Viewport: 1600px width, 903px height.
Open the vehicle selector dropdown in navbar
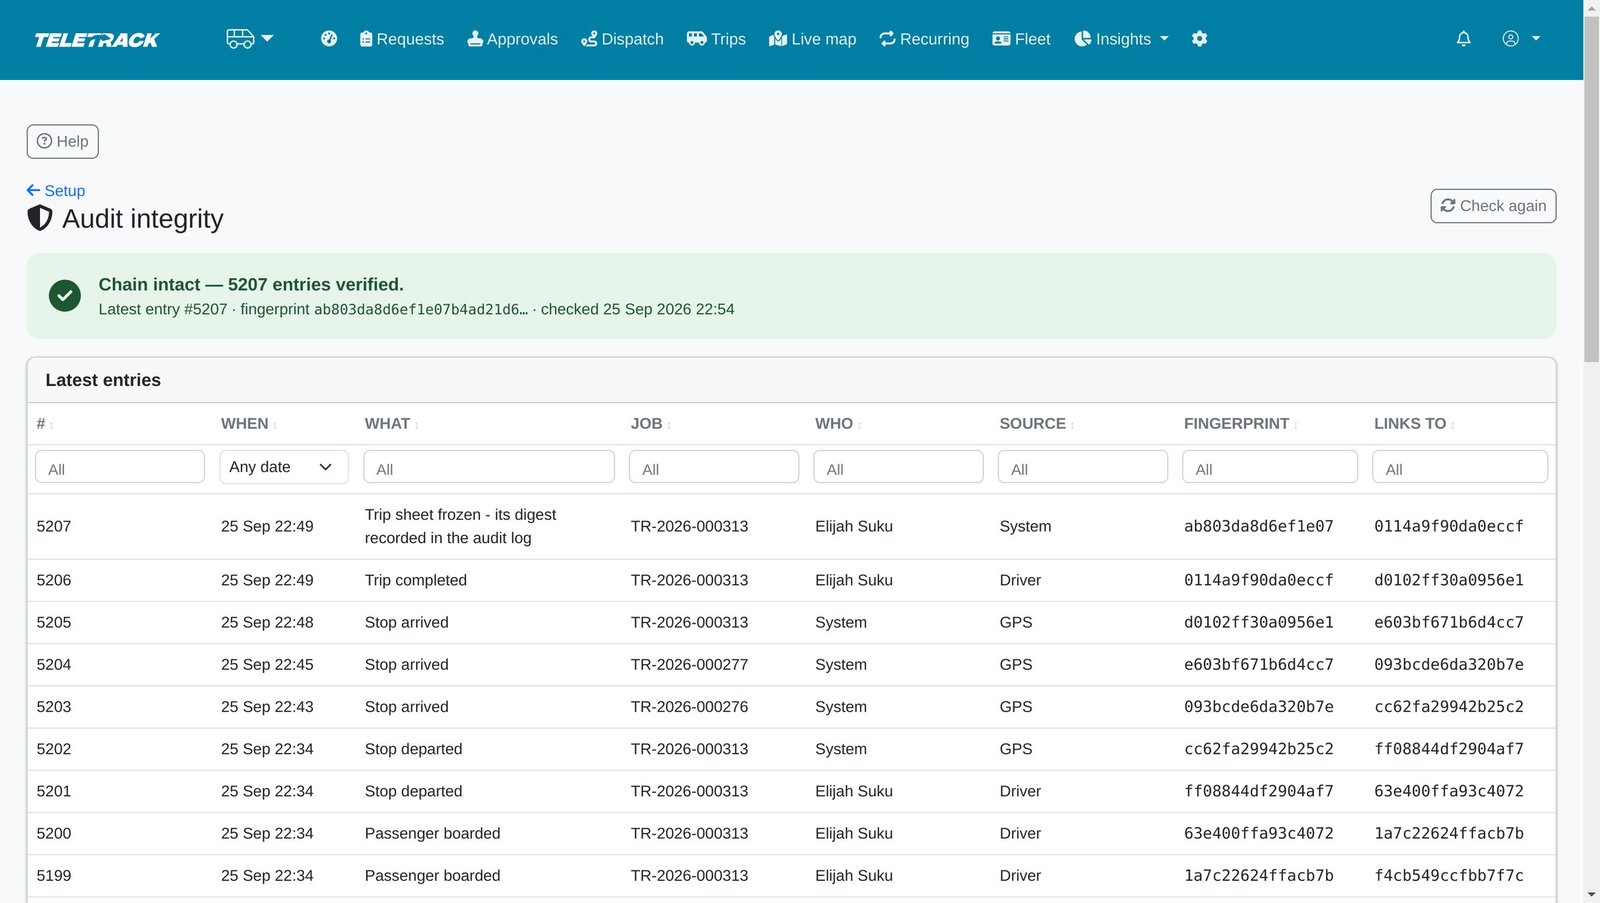[x=249, y=39]
